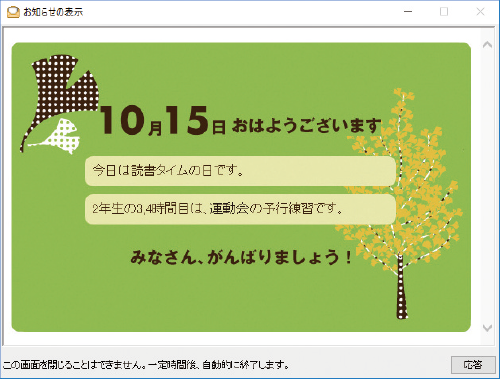Viewport: 500px width, 379px height.
Task: Click the text 2年生の3,4時間目は、運動会の予行練習です。
Action: (x=217, y=209)
